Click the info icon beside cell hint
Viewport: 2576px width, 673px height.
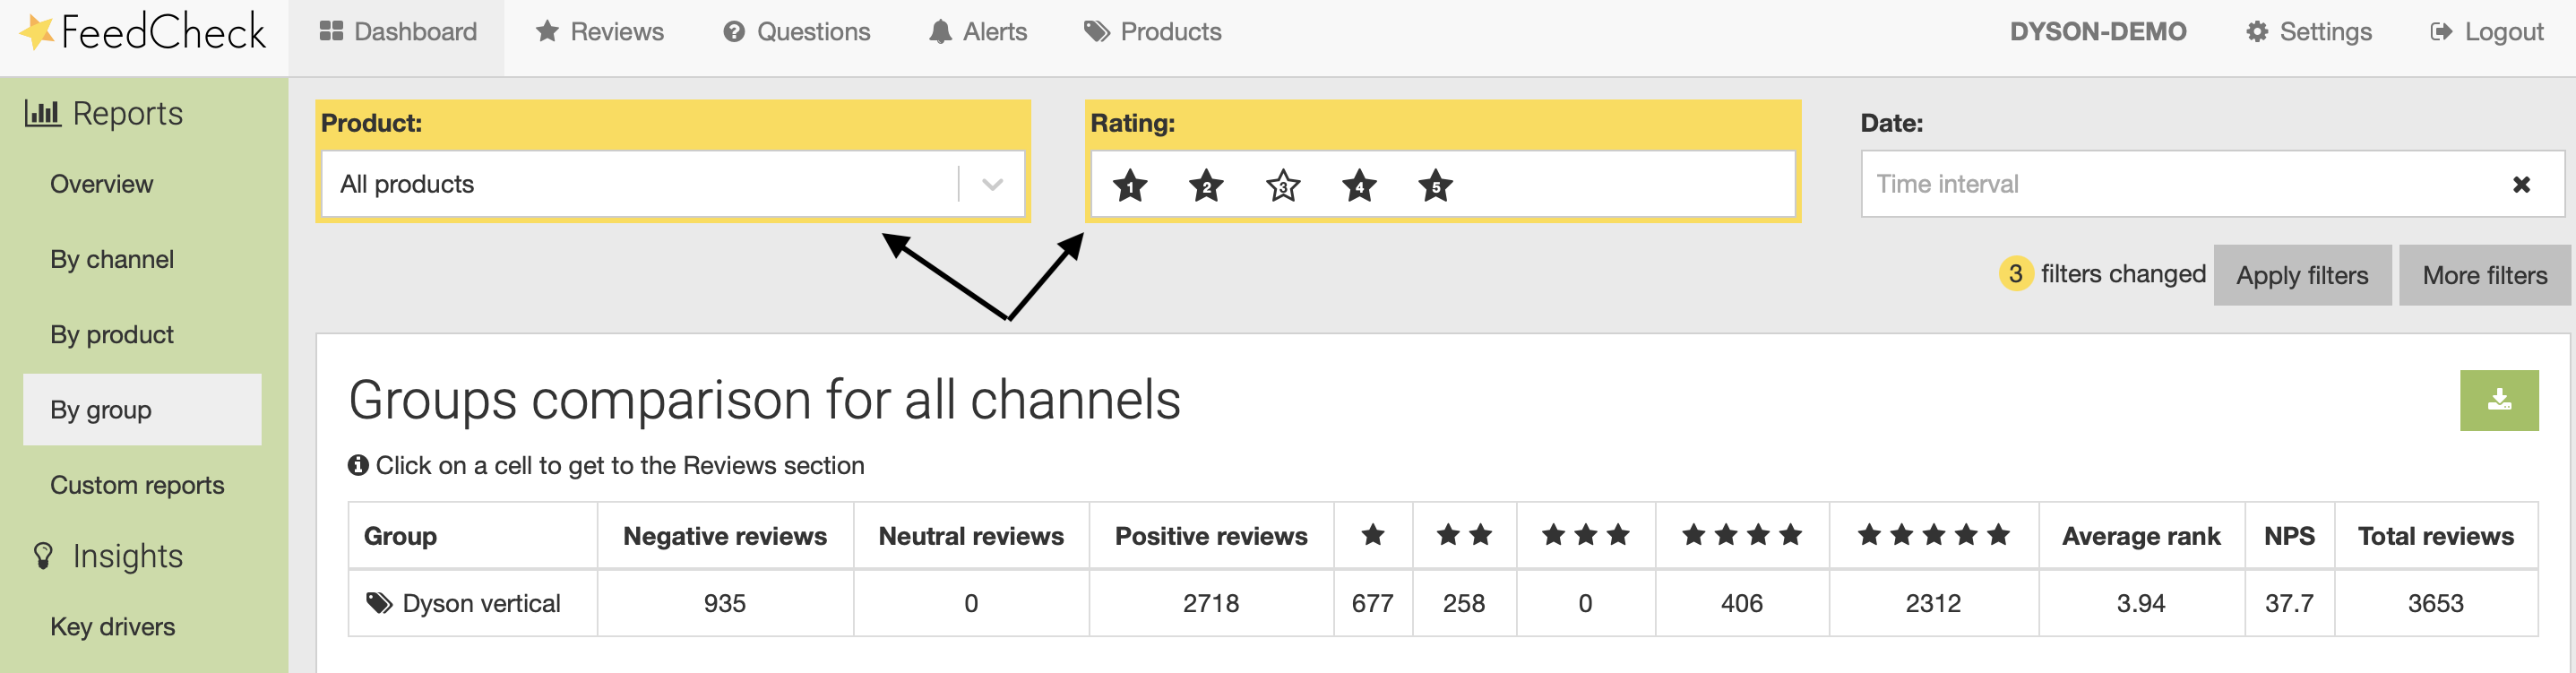click(x=358, y=465)
